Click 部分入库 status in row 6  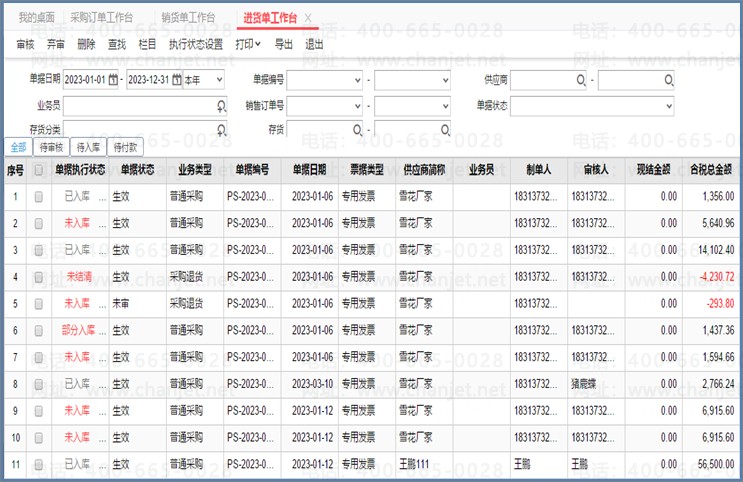point(78,330)
